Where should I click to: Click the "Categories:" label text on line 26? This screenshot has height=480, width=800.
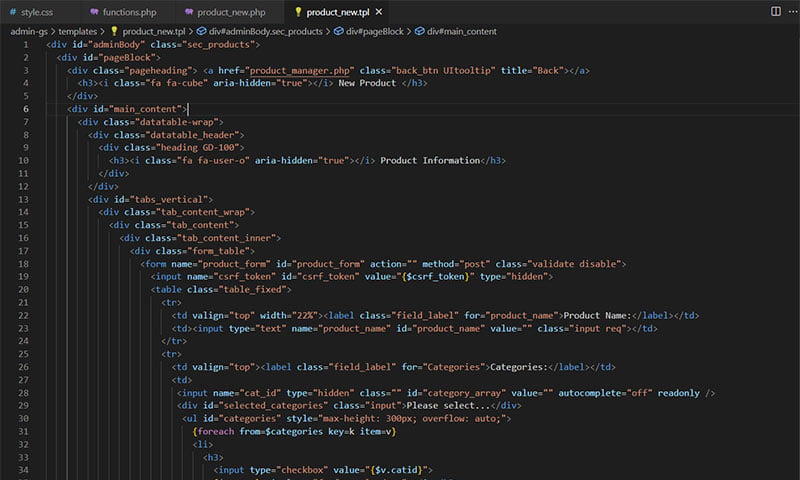pyautogui.click(x=519, y=367)
